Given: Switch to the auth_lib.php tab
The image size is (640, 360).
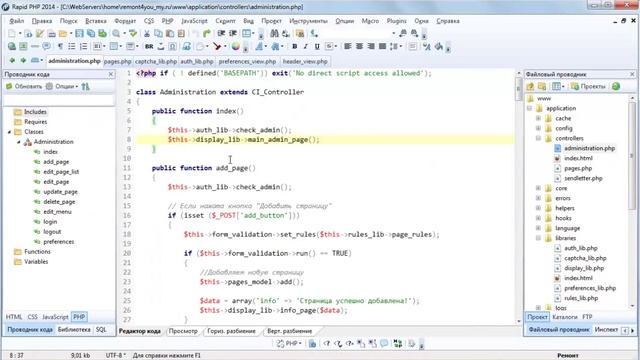Looking at the screenshot, I should pyautogui.click(x=197, y=62).
